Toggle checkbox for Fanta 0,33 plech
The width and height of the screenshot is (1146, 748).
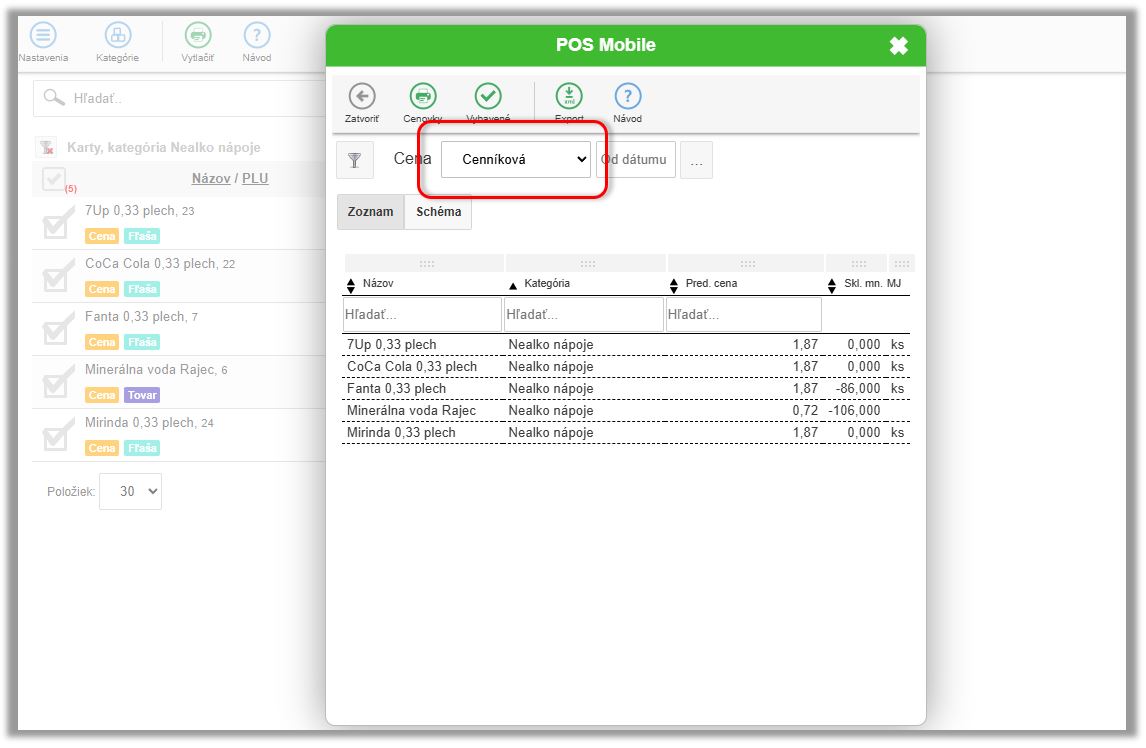(55, 328)
